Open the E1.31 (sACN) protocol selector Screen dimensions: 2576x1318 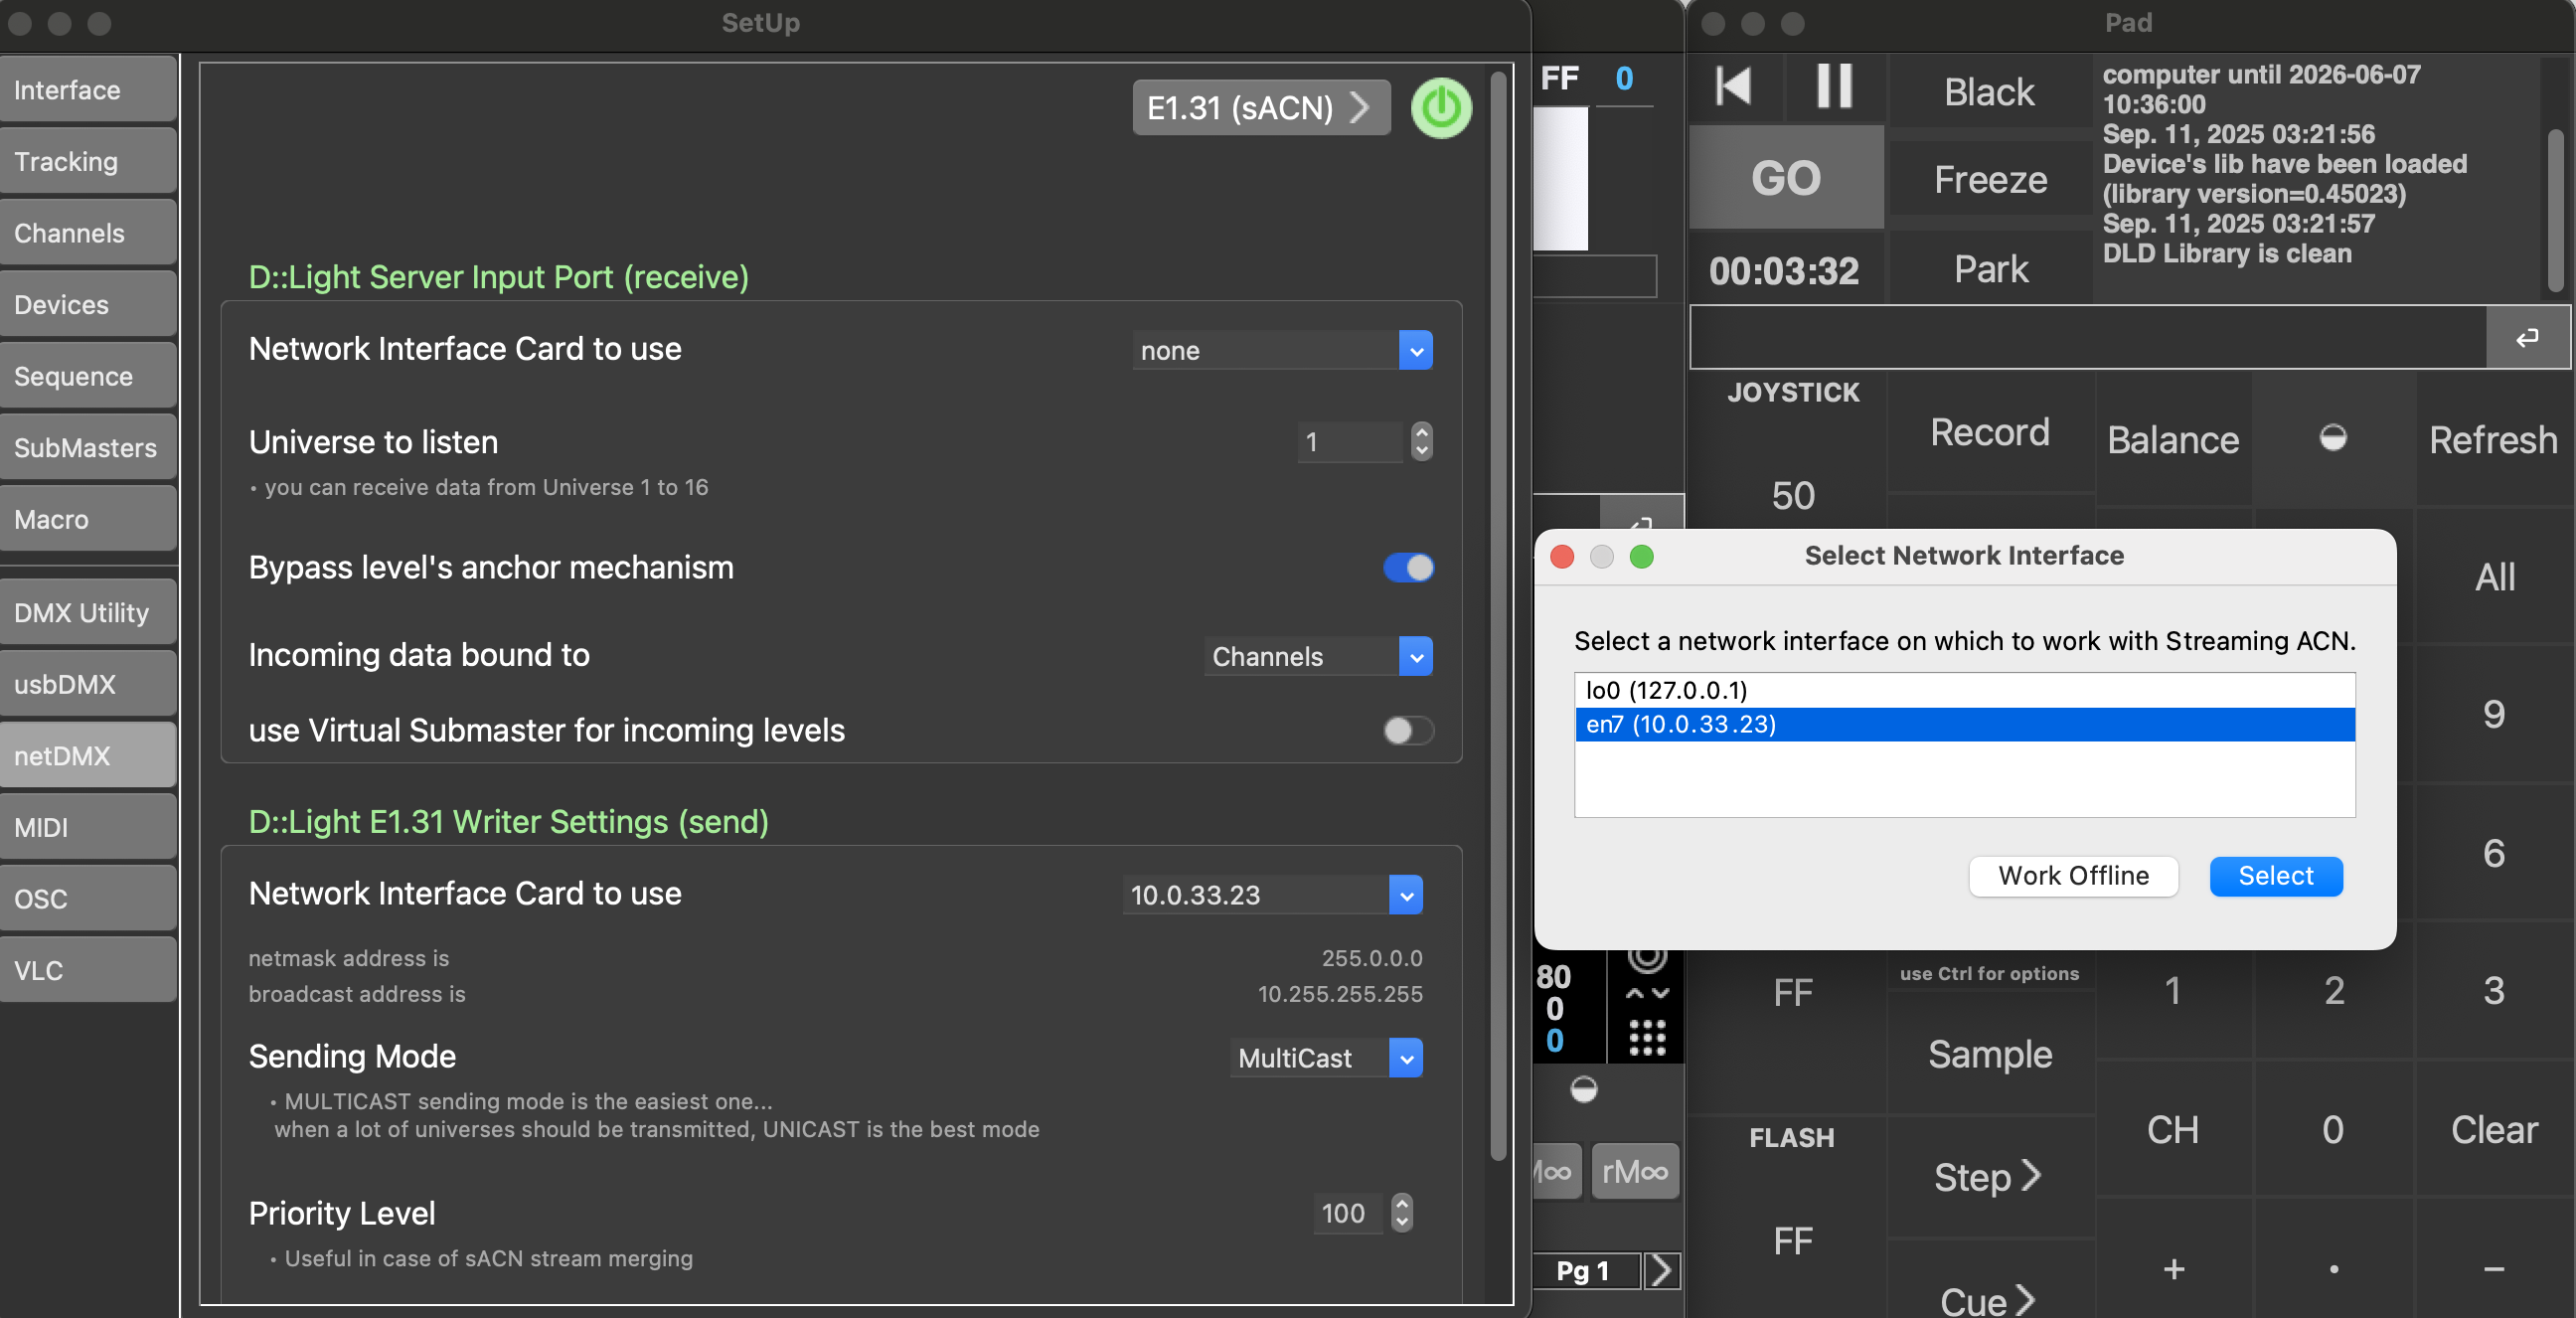pyautogui.click(x=1260, y=108)
